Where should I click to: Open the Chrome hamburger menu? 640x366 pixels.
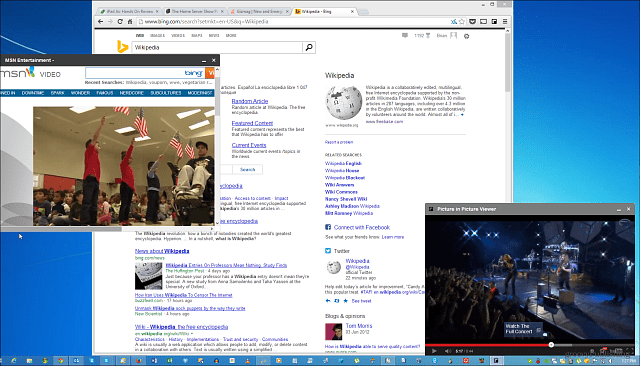(x=505, y=22)
